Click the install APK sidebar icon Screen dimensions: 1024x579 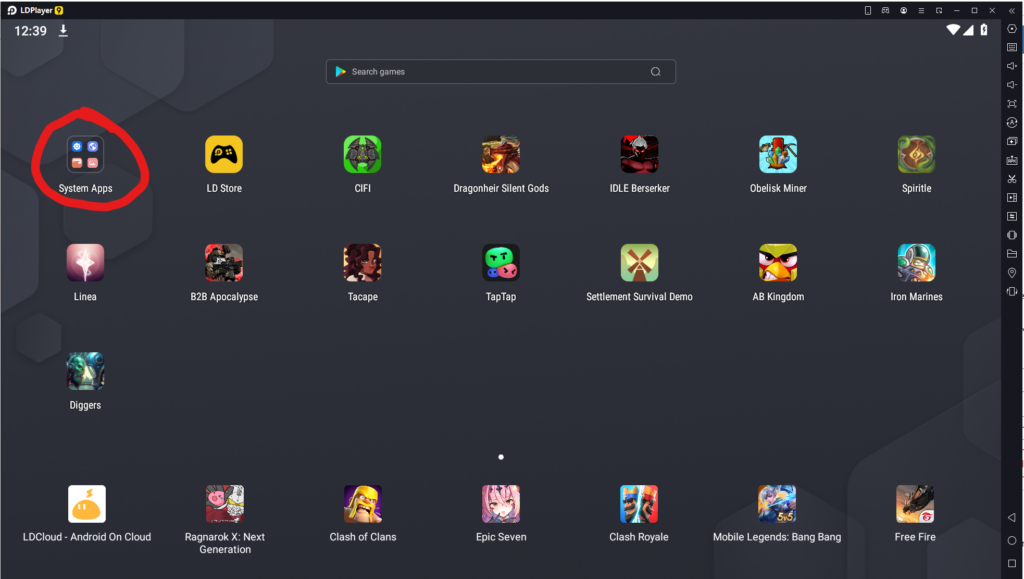pyautogui.click(x=1012, y=160)
